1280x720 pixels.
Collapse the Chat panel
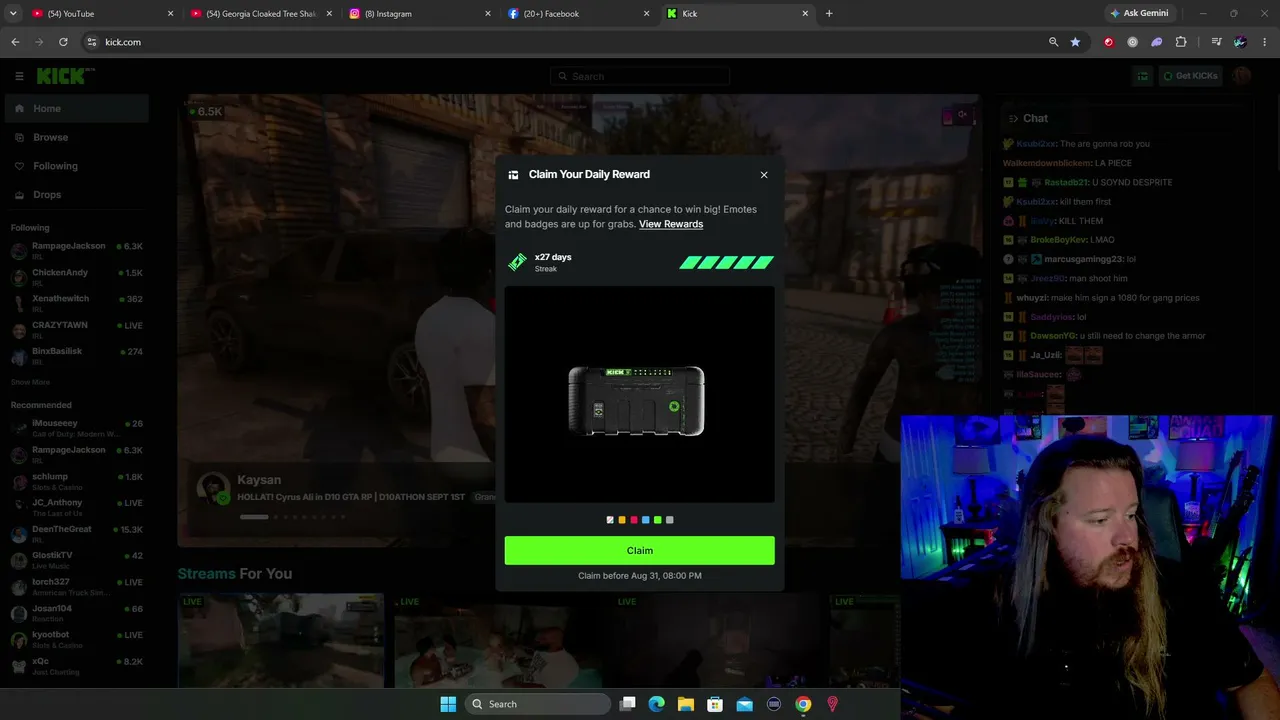(1012, 118)
